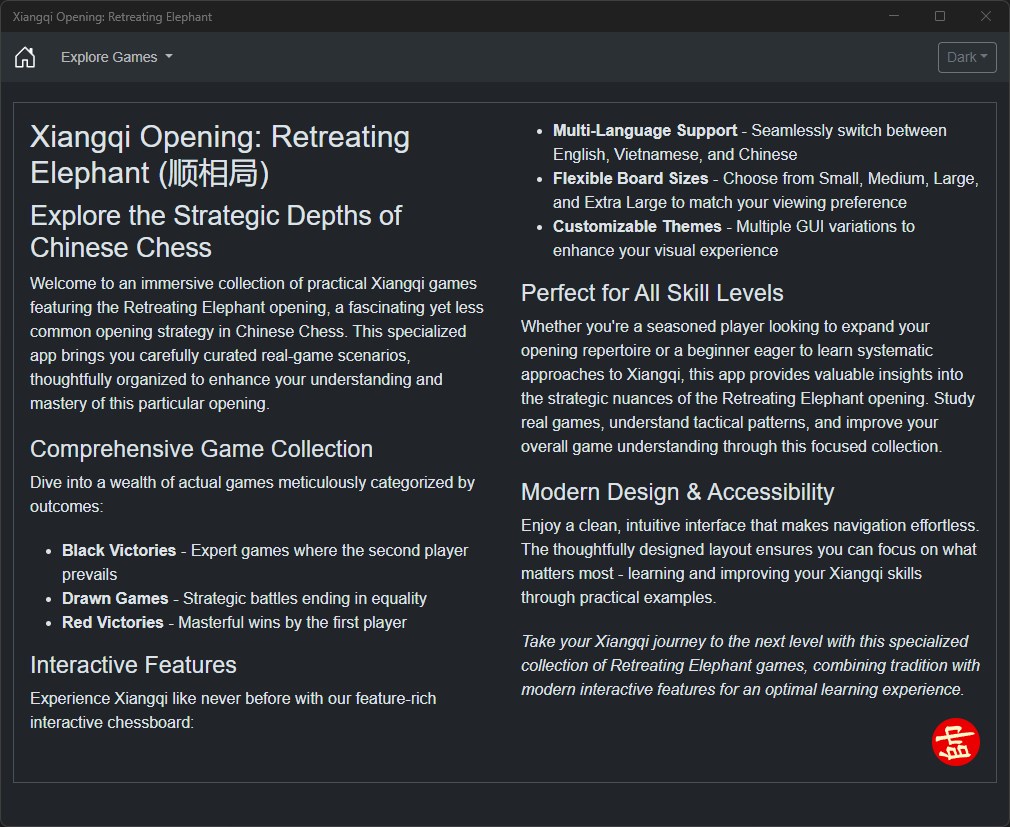Image resolution: width=1010 pixels, height=827 pixels.
Task: Select the Perfect for All Skill Levels heading
Action: pyautogui.click(x=652, y=293)
